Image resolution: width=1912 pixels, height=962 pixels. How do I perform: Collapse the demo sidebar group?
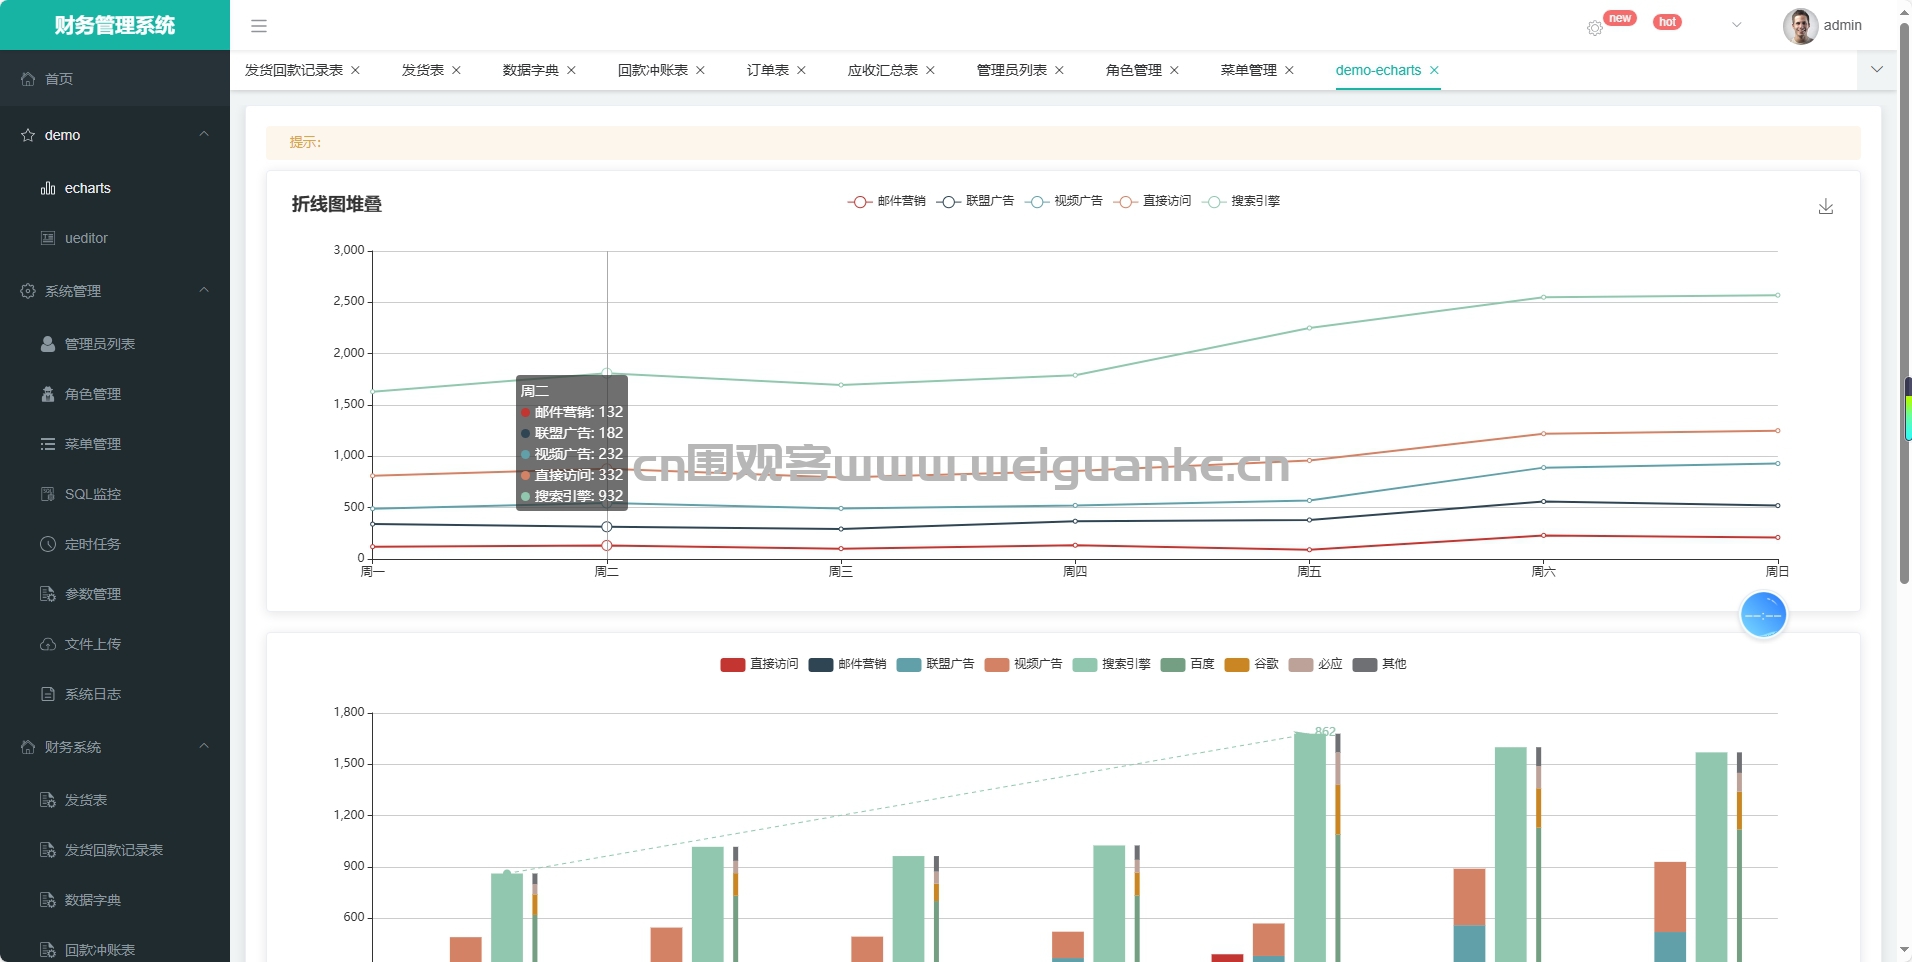204,134
